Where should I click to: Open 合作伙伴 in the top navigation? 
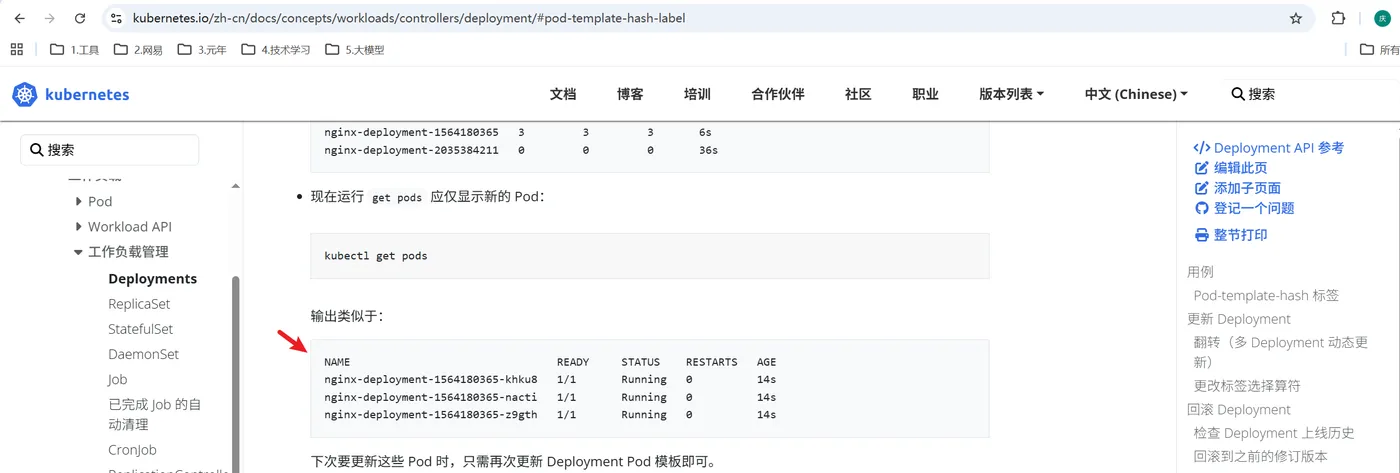[x=778, y=94]
